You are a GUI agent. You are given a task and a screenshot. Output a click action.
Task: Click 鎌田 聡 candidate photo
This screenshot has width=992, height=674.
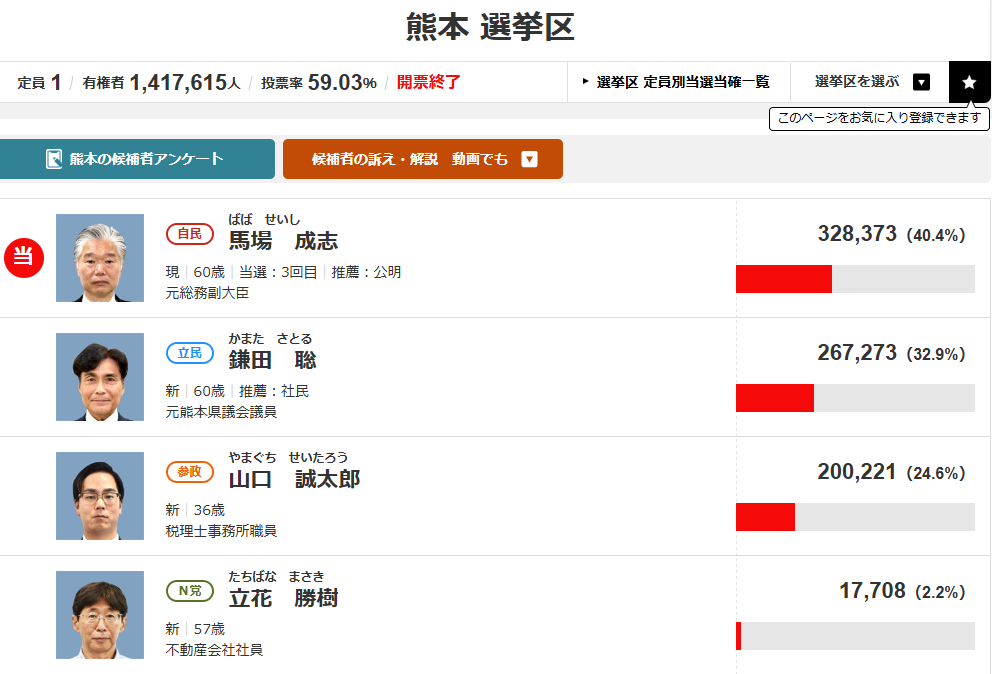[x=100, y=377]
